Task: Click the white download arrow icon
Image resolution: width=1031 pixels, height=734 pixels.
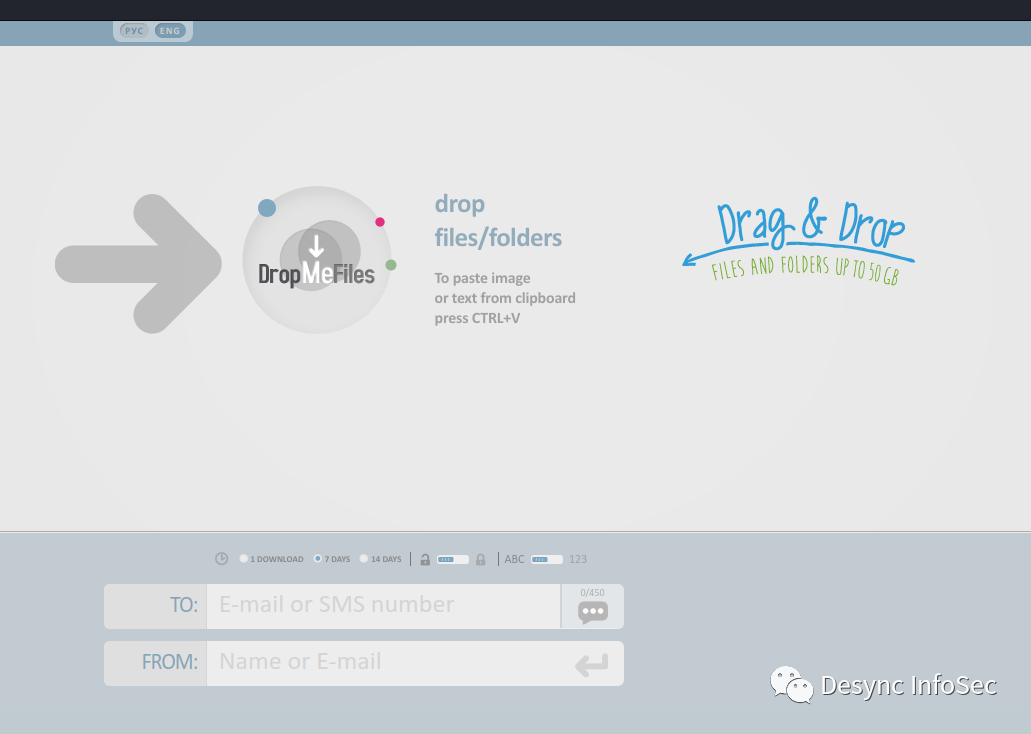Action: click(x=316, y=245)
